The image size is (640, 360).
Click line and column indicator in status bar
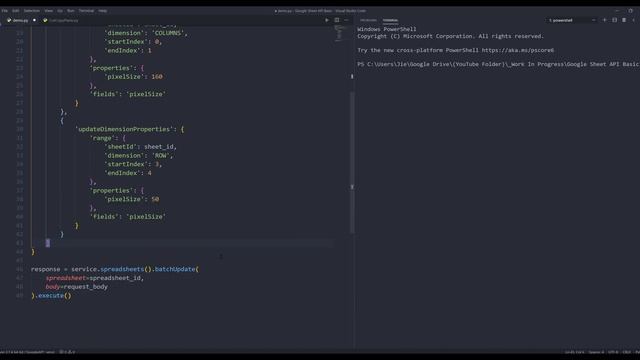tap(574, 352)
